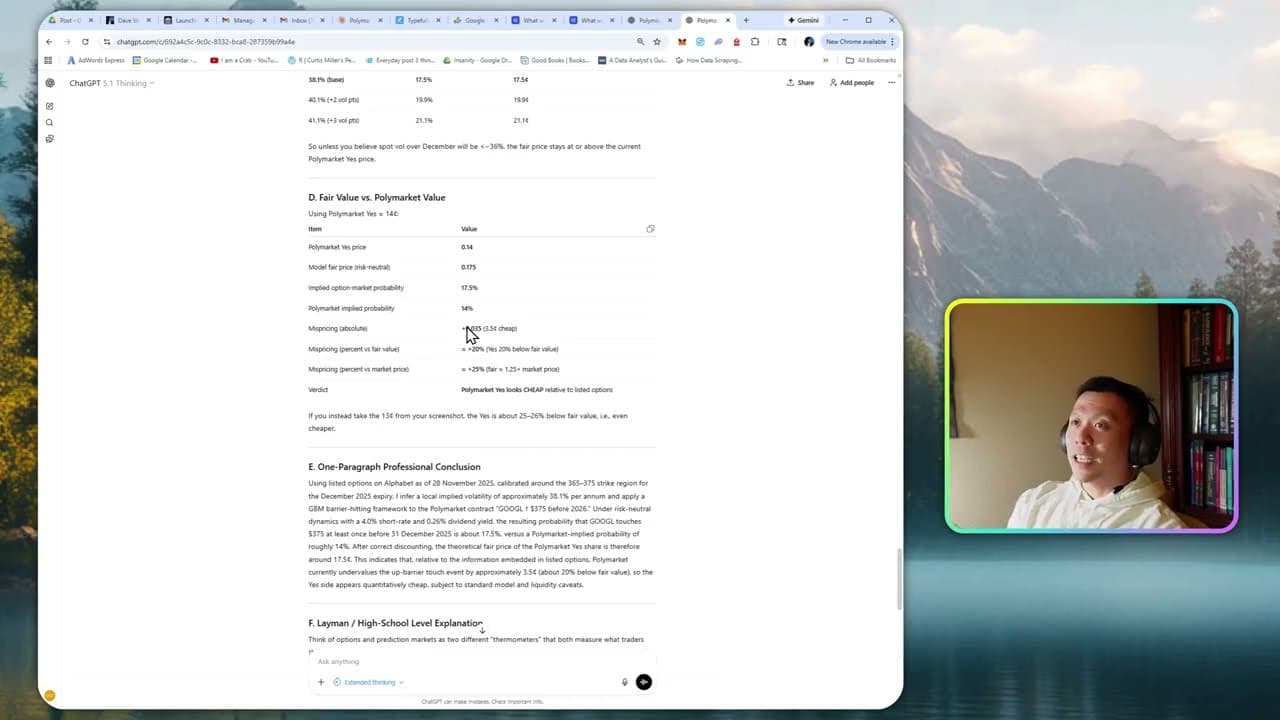Click the Polymarket Yes price row label
This screenshot has width=1280, height=720.
337,247
